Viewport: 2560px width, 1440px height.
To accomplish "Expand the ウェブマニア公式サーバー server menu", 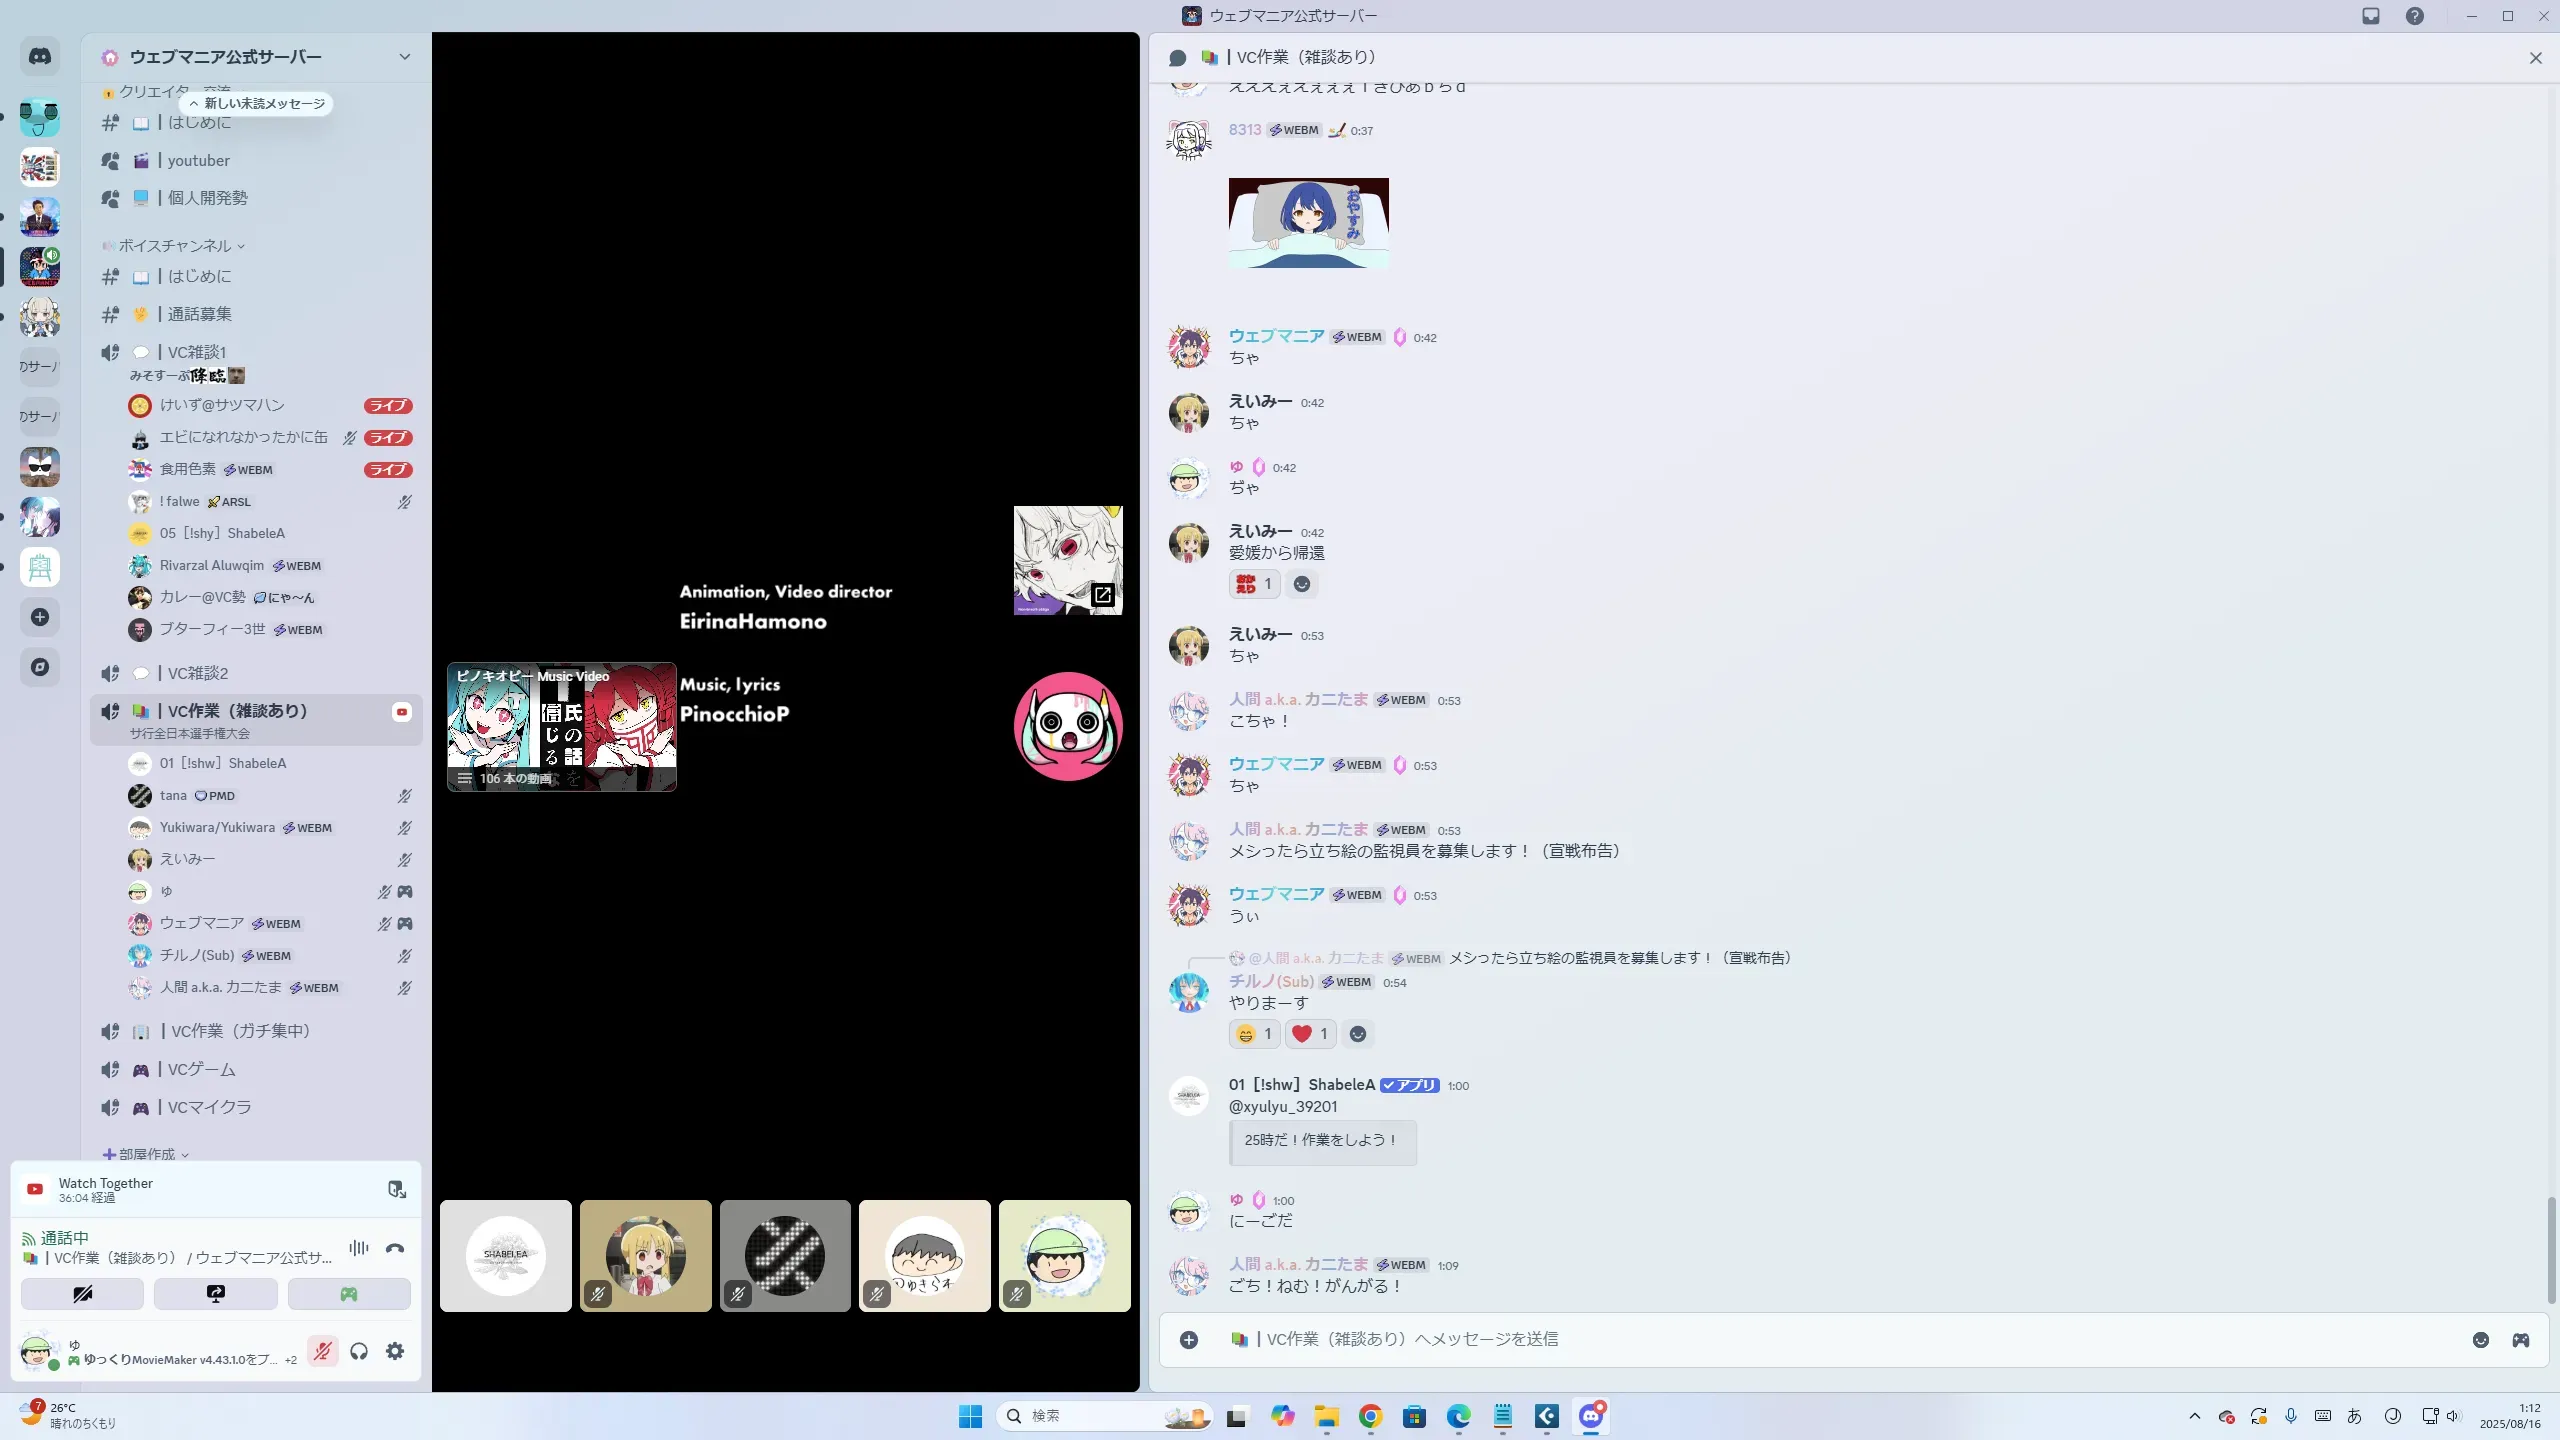I will click(404, 57).
